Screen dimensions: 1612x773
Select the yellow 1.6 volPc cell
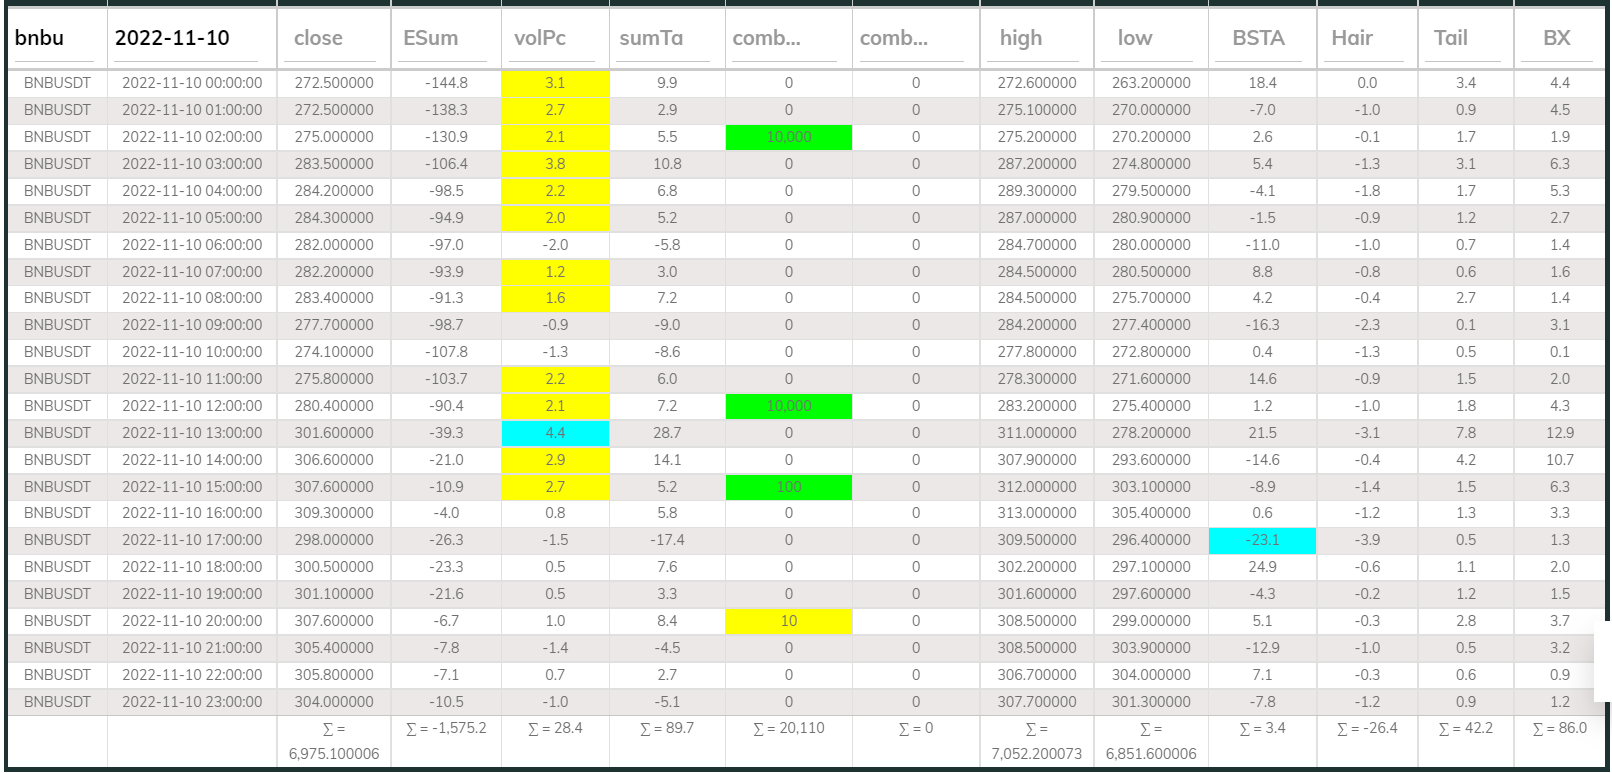click(x=555, y=298)
